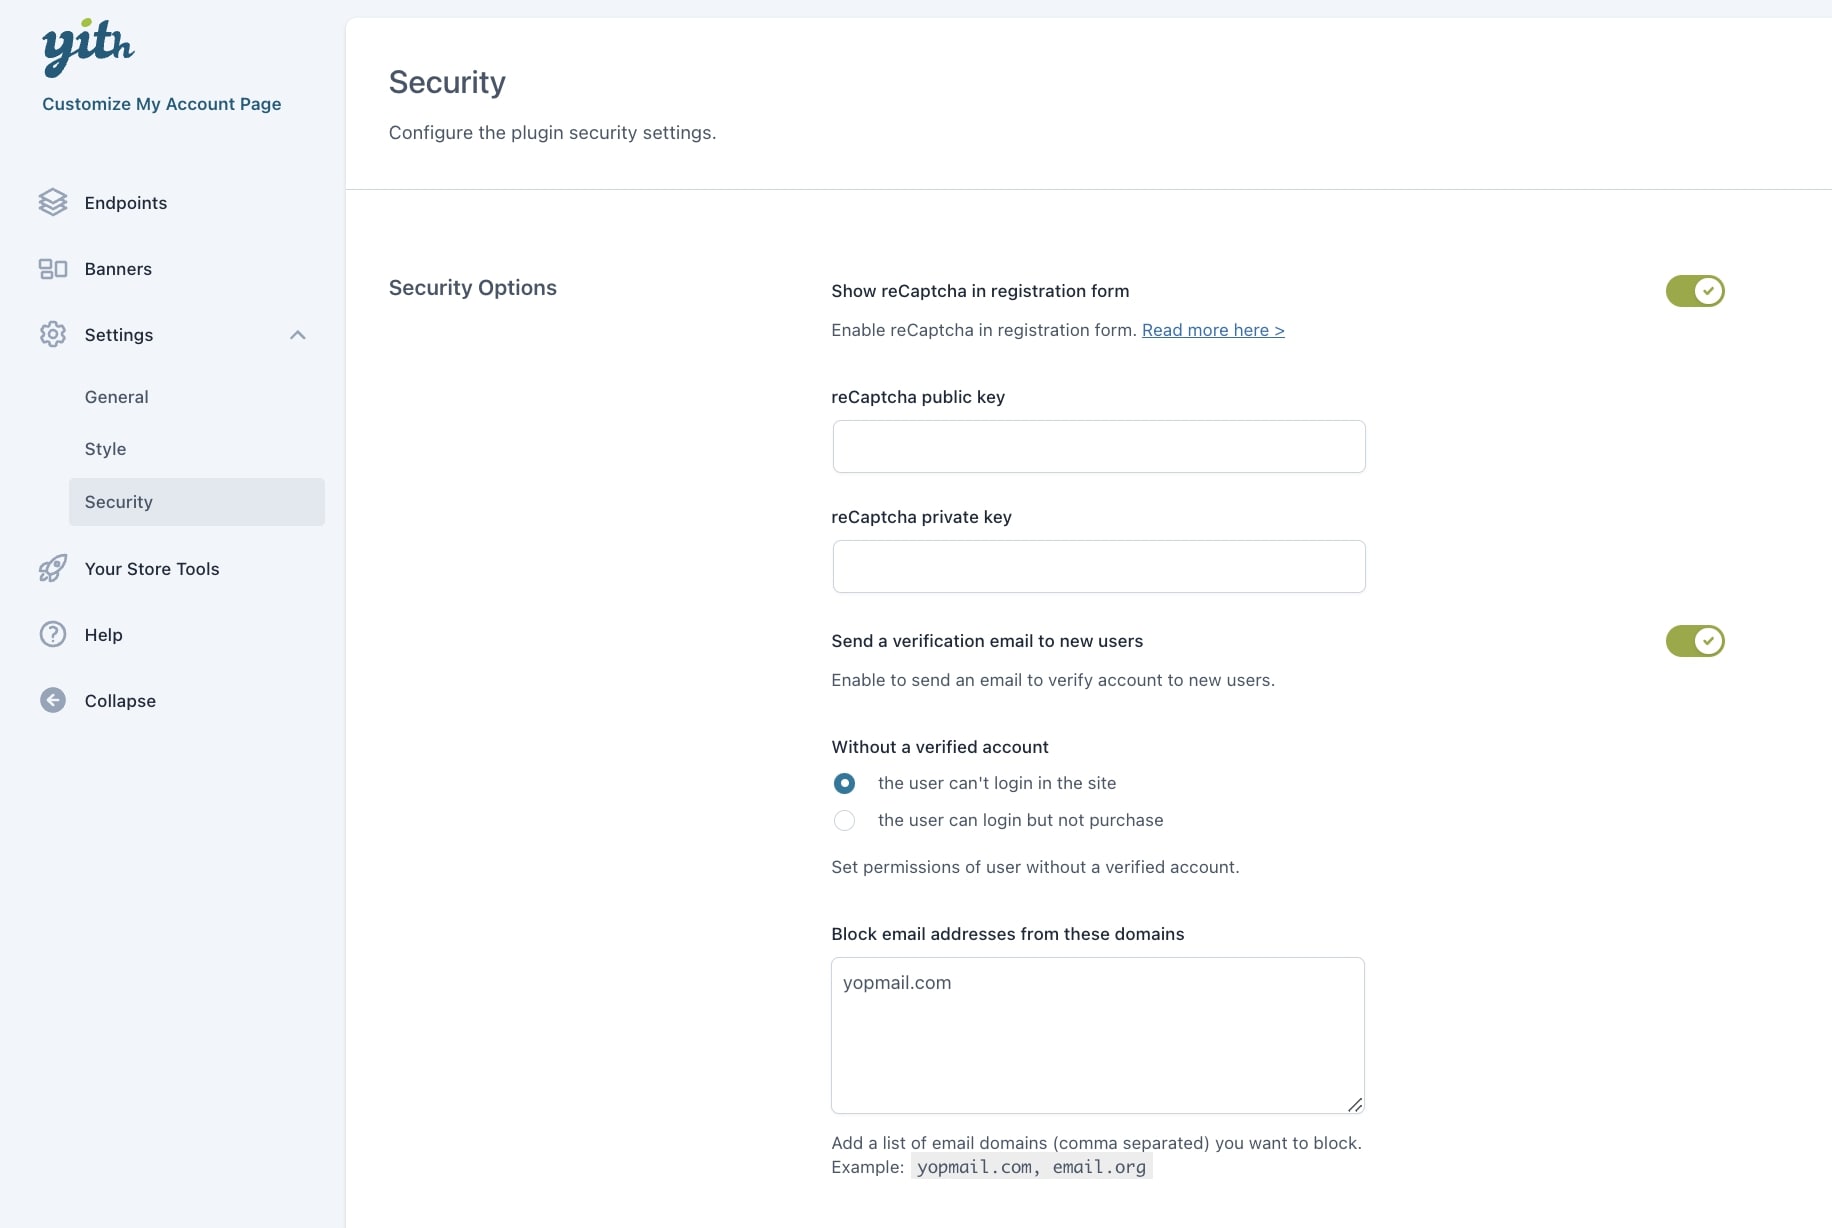Click the Endpoints layers icon
Image resolution: width=1832 pixels, height=1228 pixels.
point(53,203)
